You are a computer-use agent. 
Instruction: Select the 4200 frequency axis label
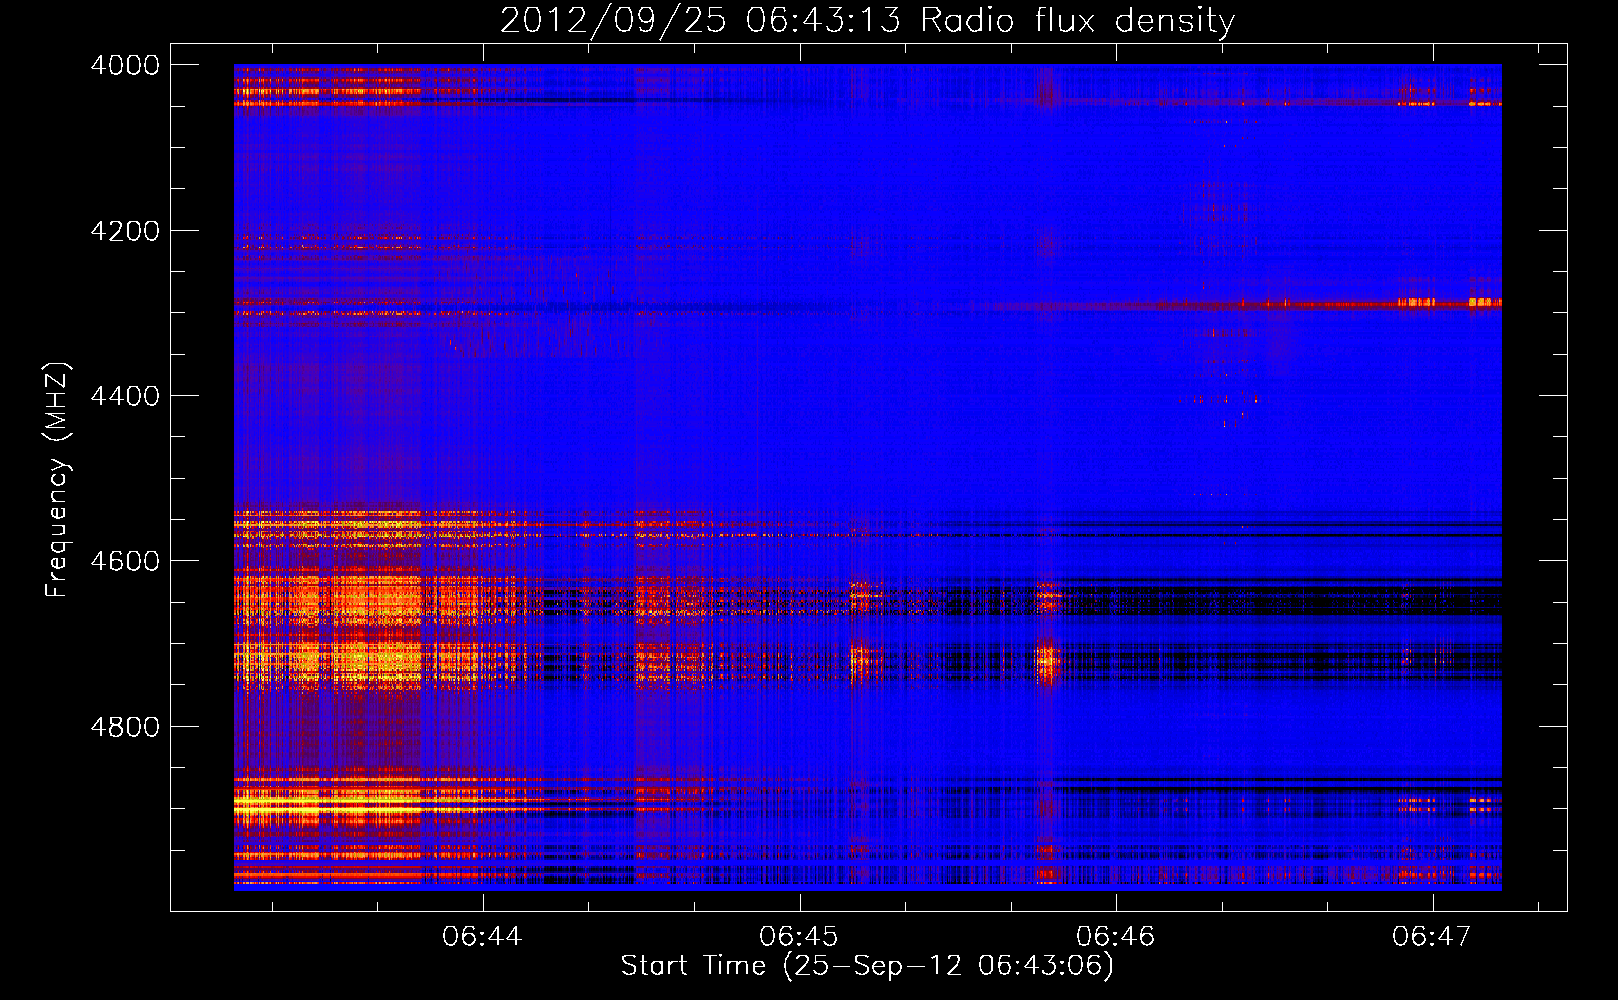[x=125, y=230]
